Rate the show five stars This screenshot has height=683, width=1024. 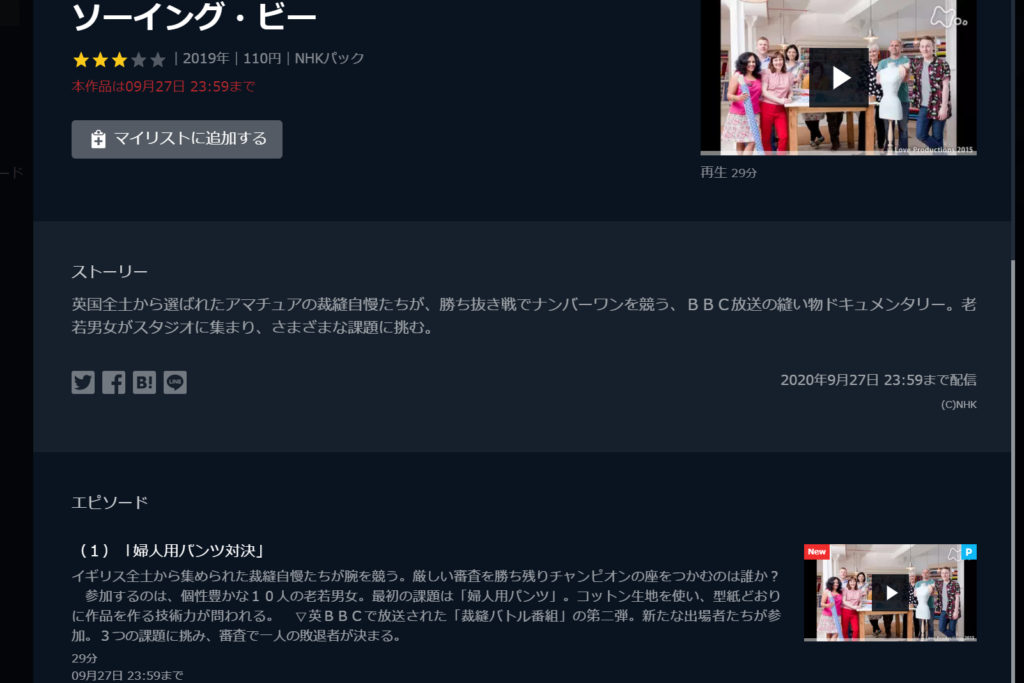(157, 59)
